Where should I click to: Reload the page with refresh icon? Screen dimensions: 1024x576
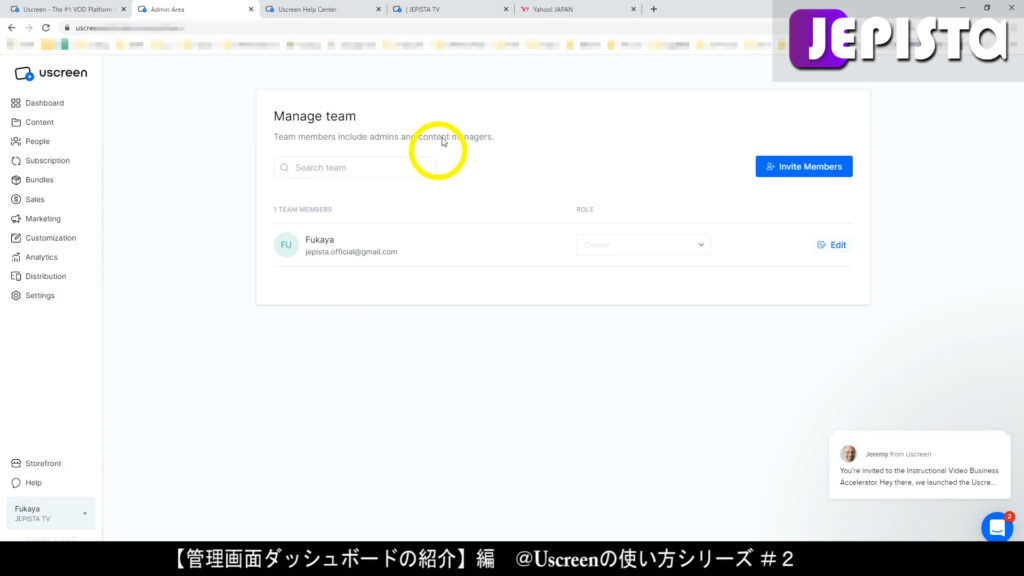pos(46,27)
